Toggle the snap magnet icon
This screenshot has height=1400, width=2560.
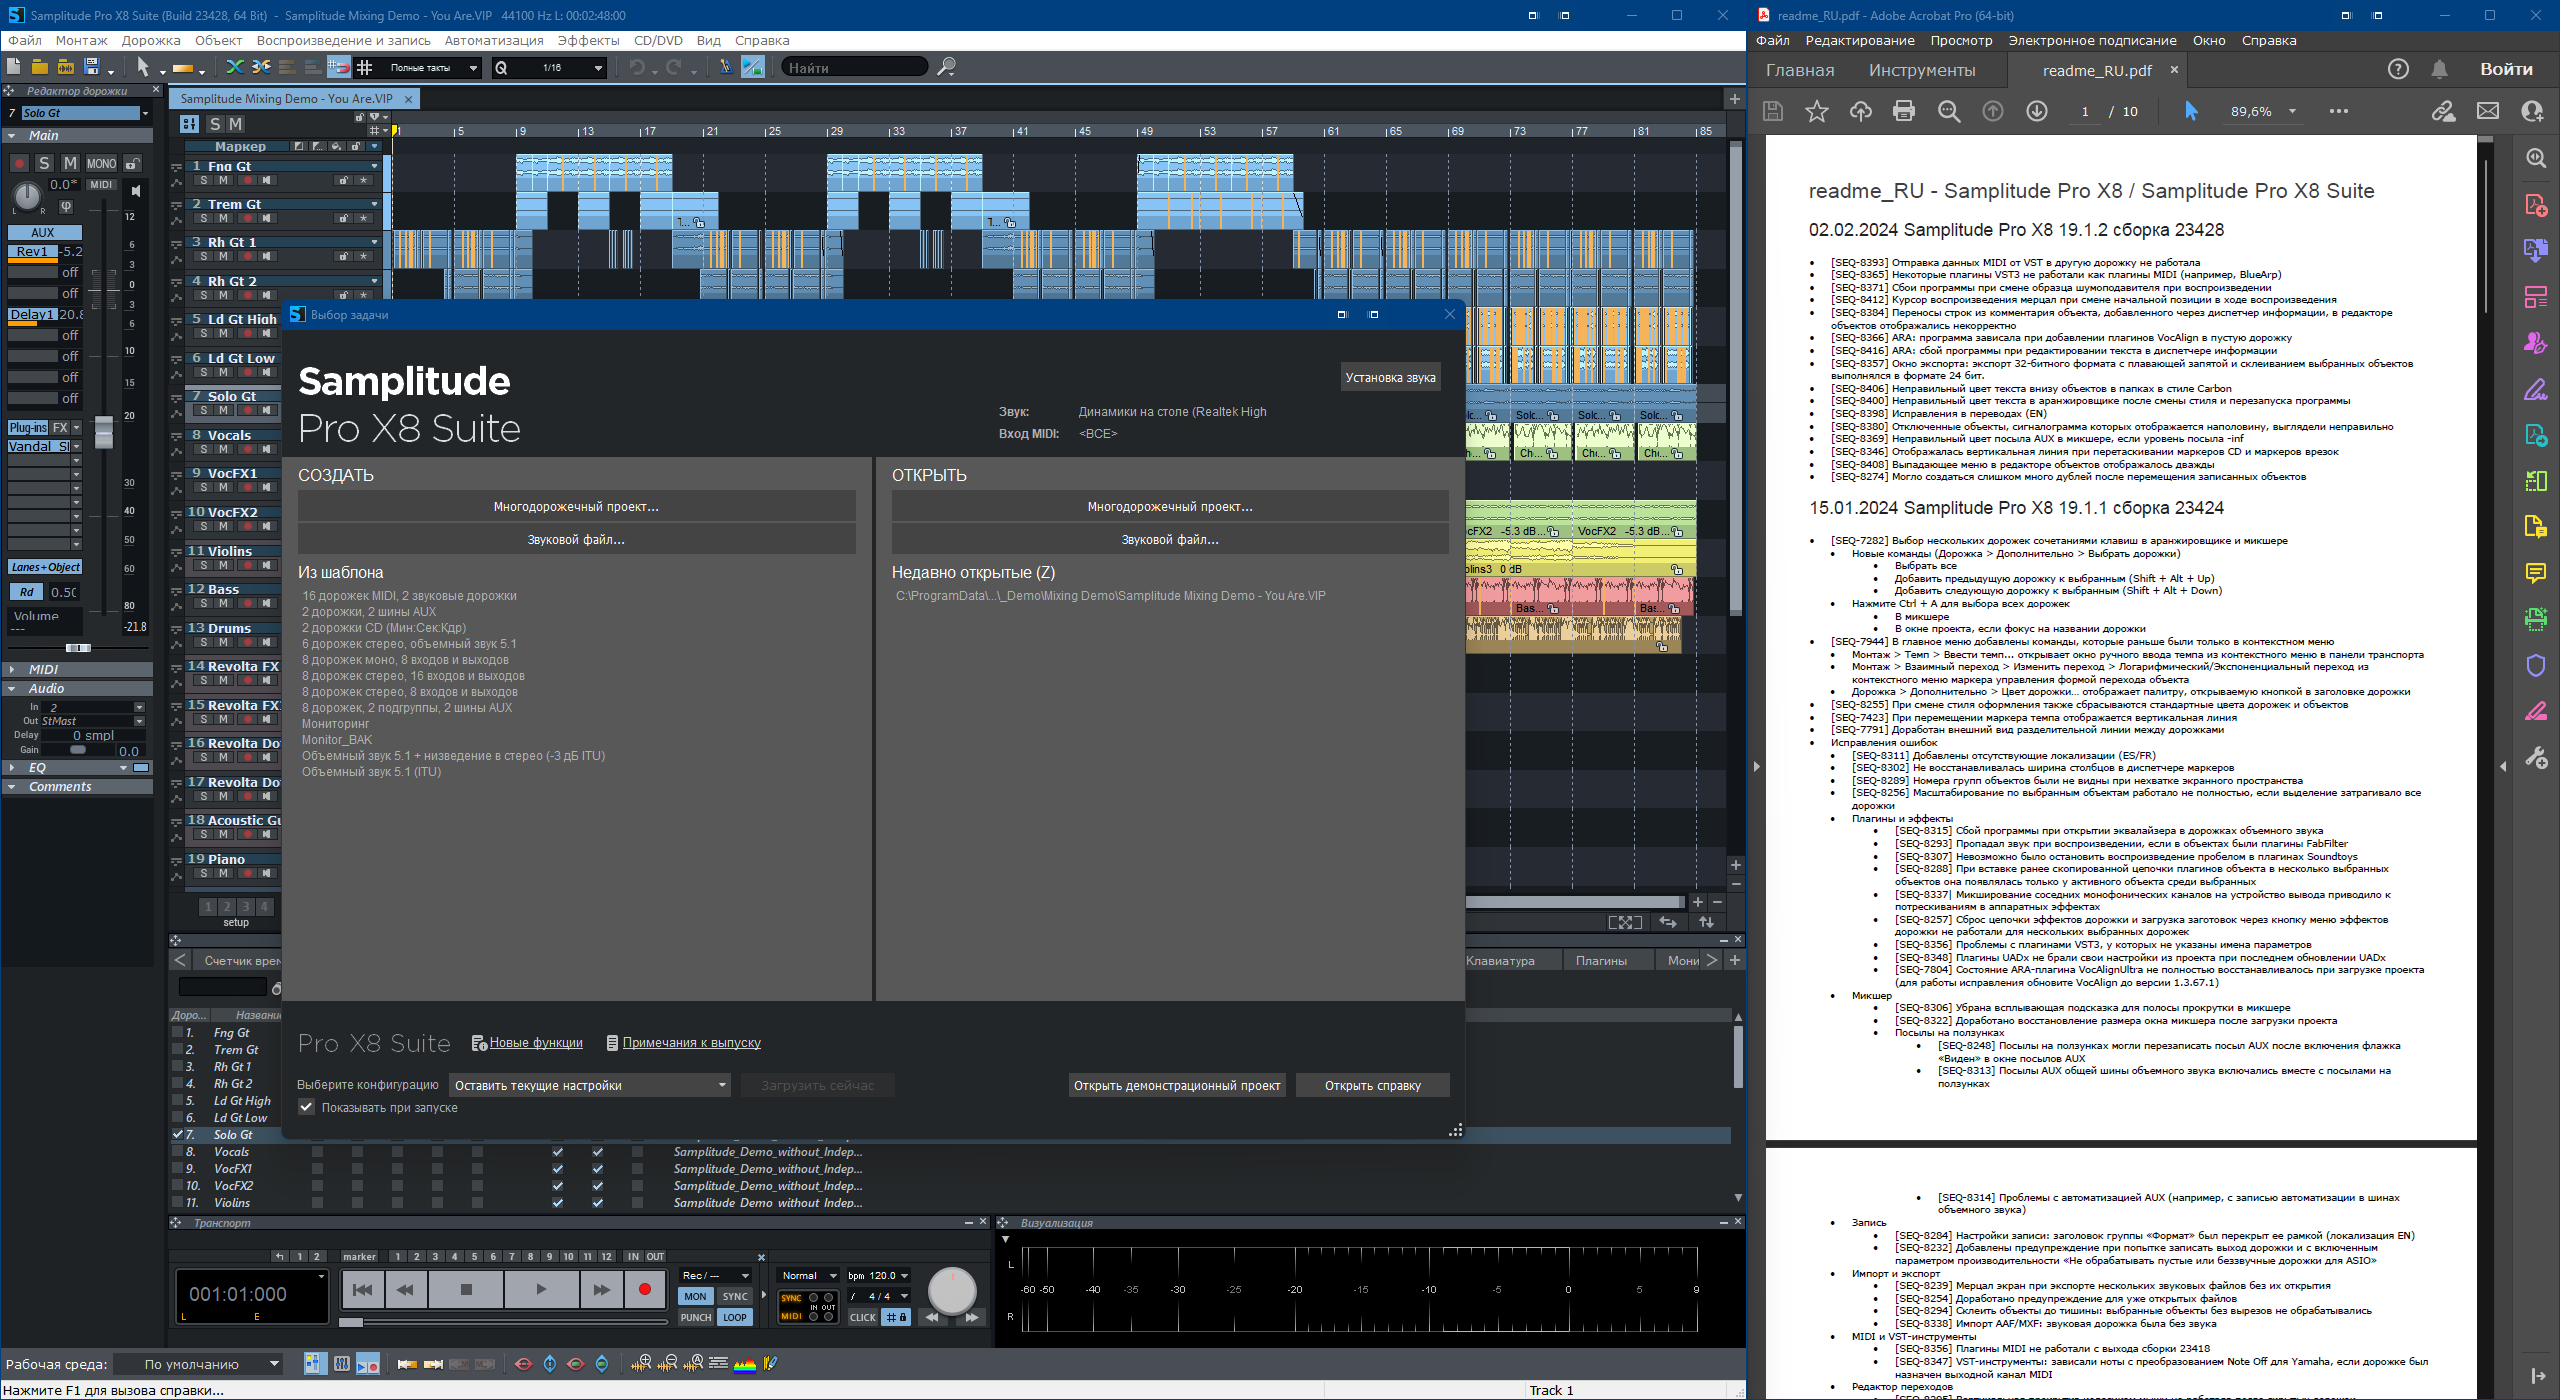(x=339, y=67)
